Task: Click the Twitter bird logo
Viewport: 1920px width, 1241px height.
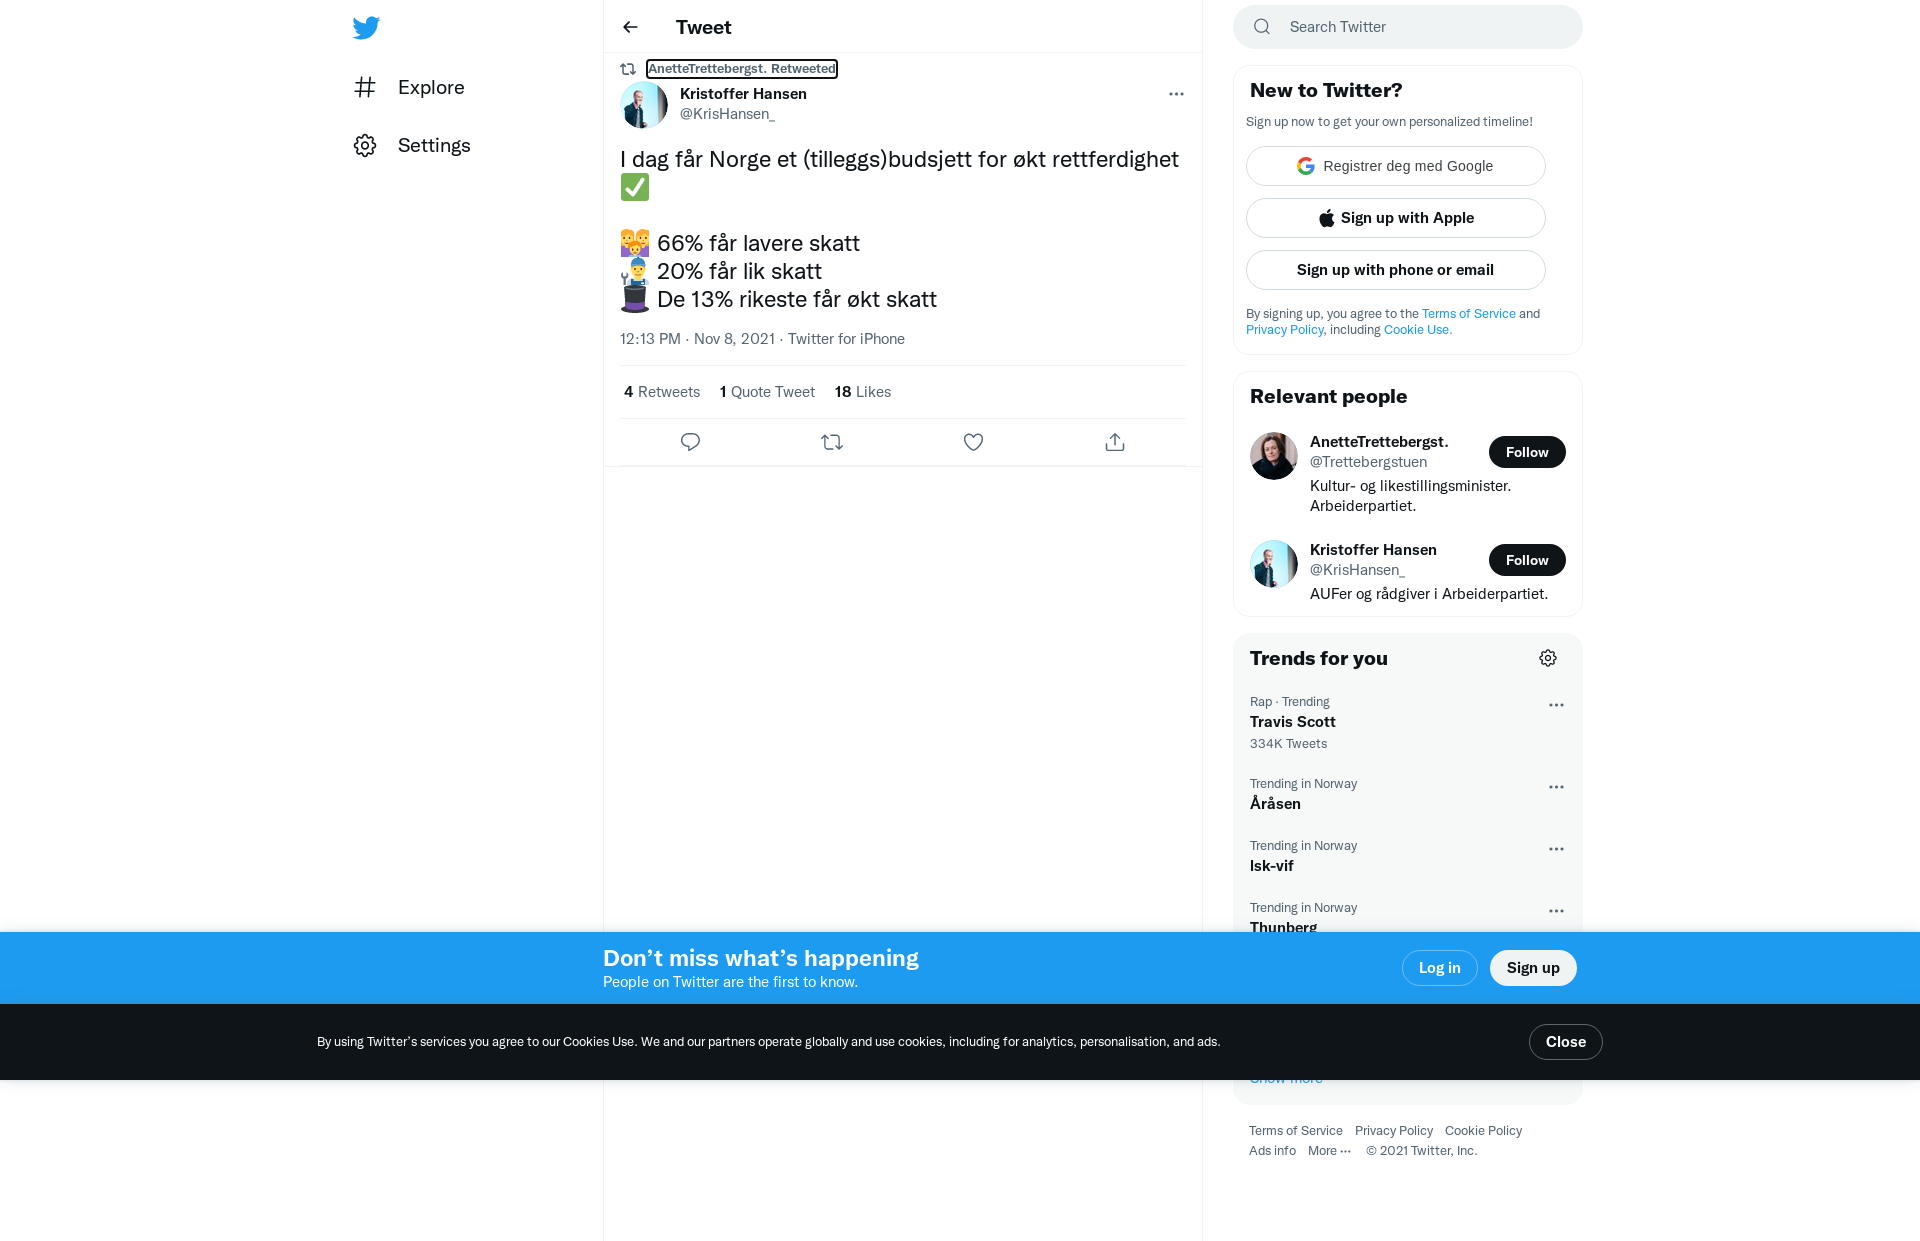Action: (x=366, y=27)
